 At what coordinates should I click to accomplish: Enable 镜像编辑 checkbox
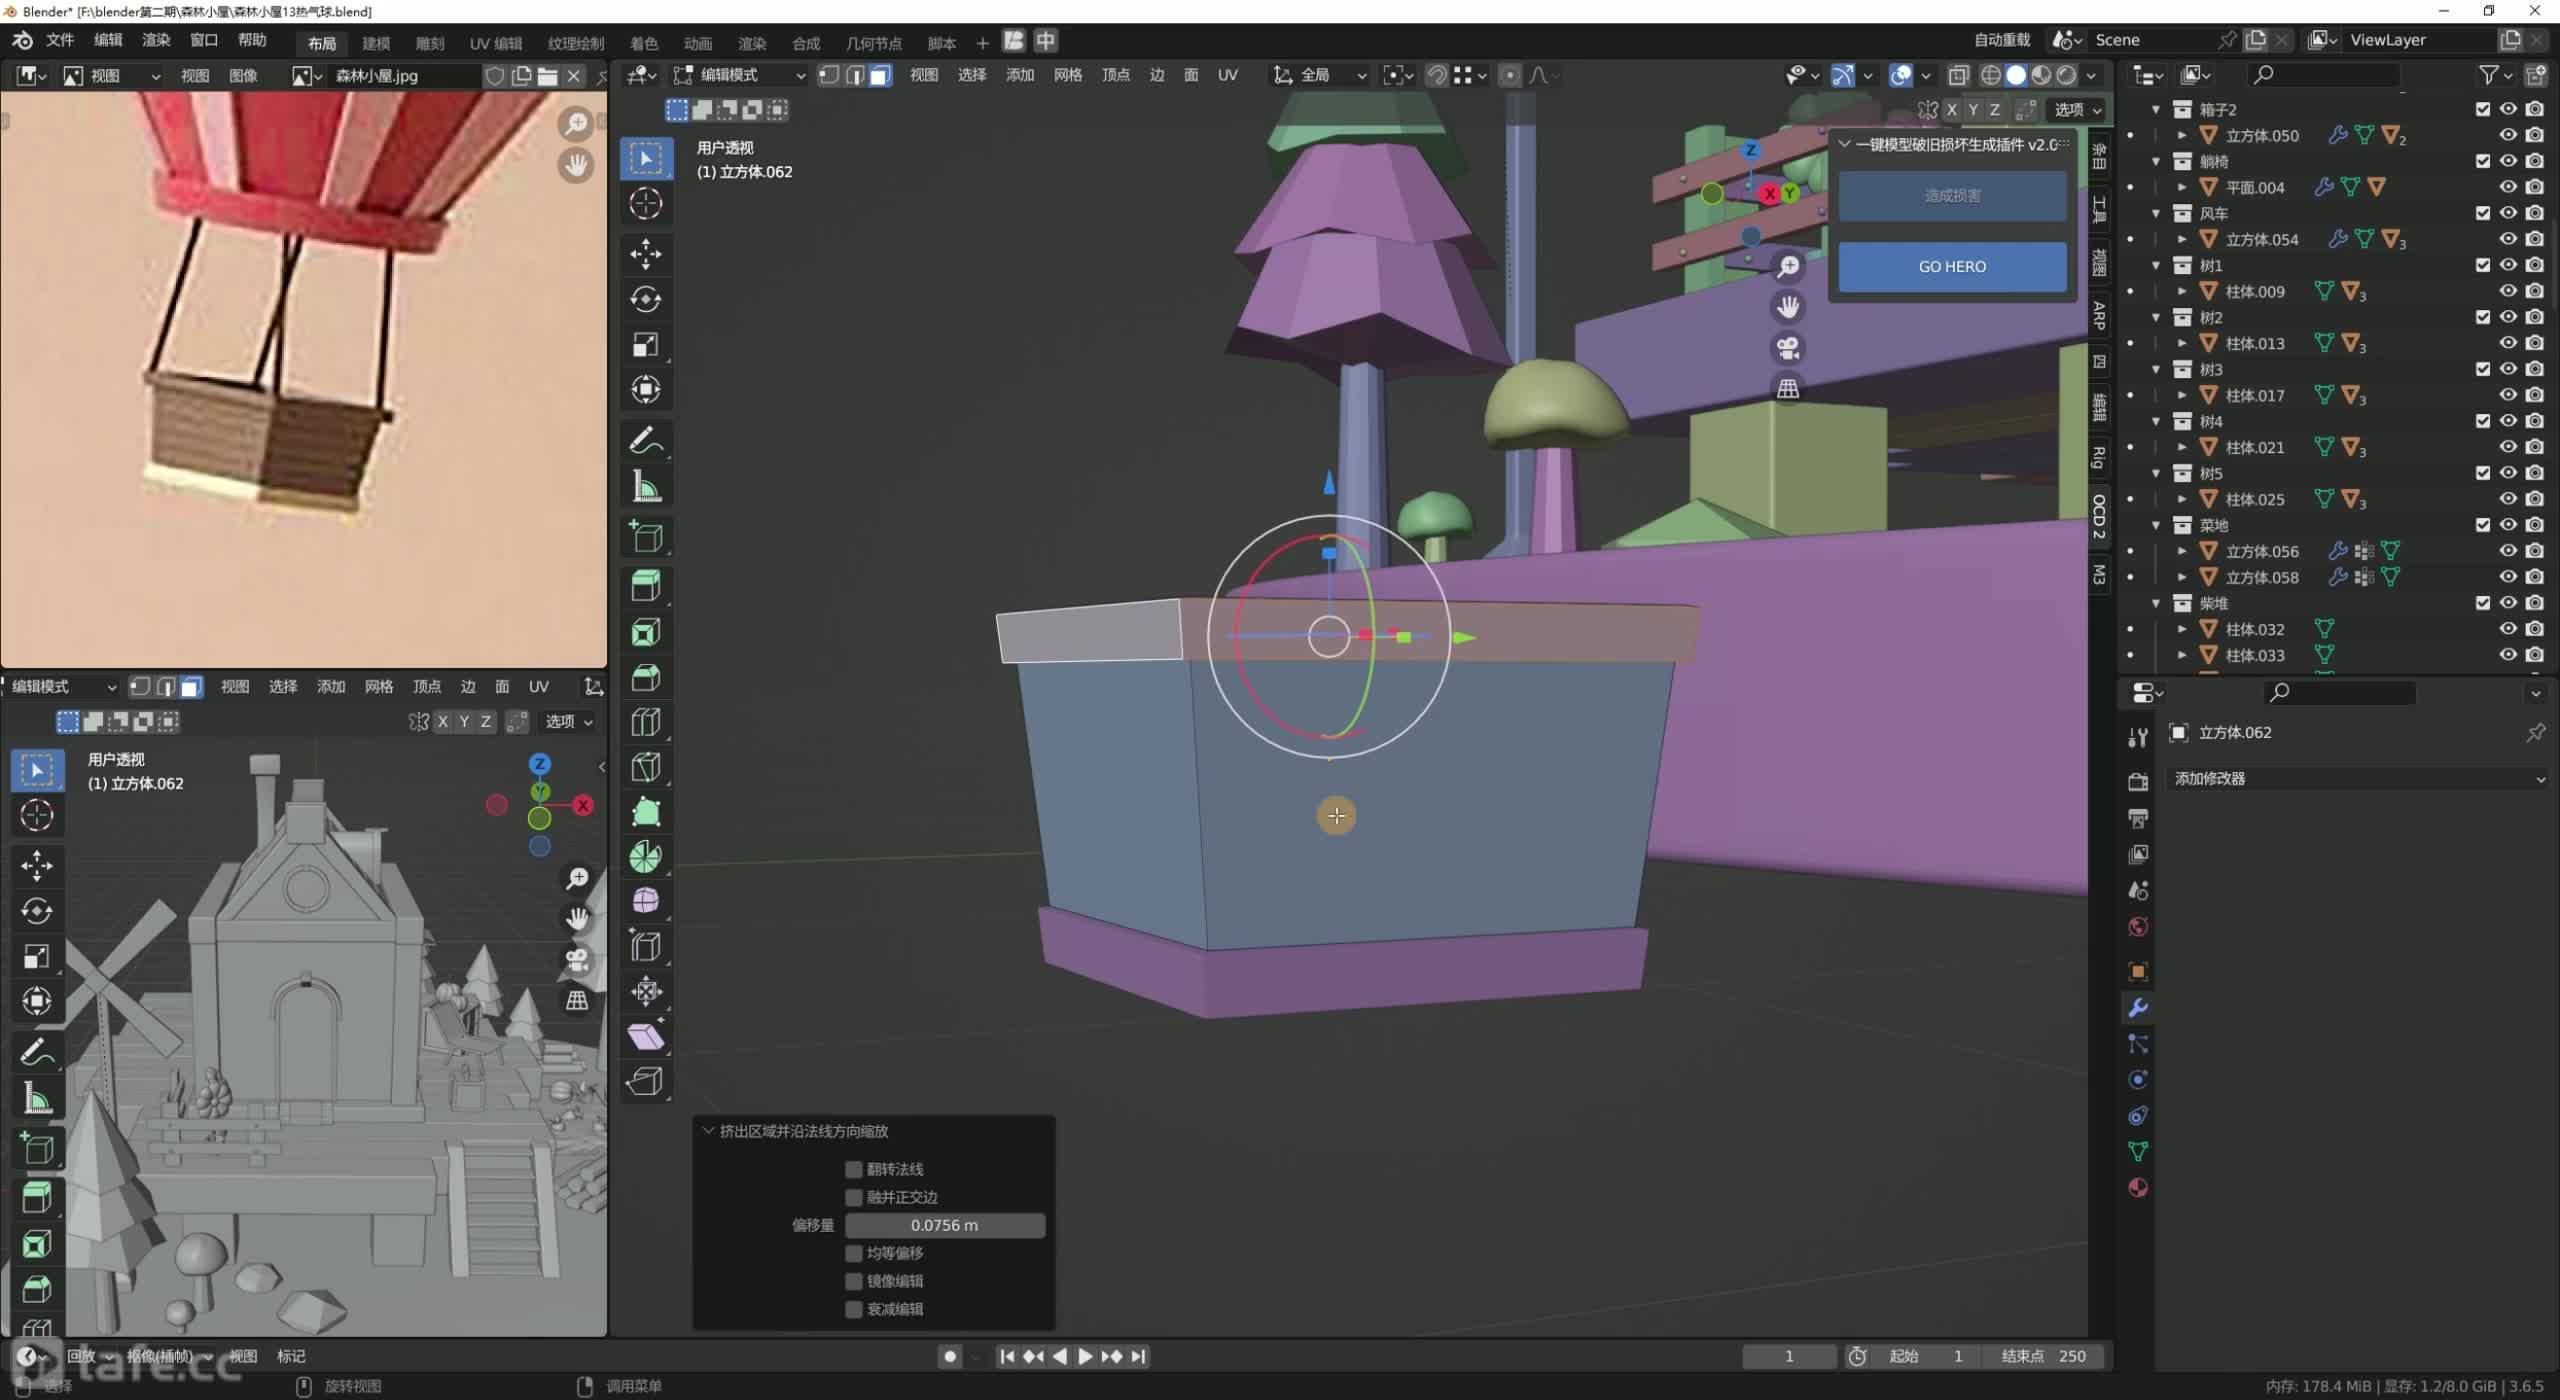click(854, 1281)
